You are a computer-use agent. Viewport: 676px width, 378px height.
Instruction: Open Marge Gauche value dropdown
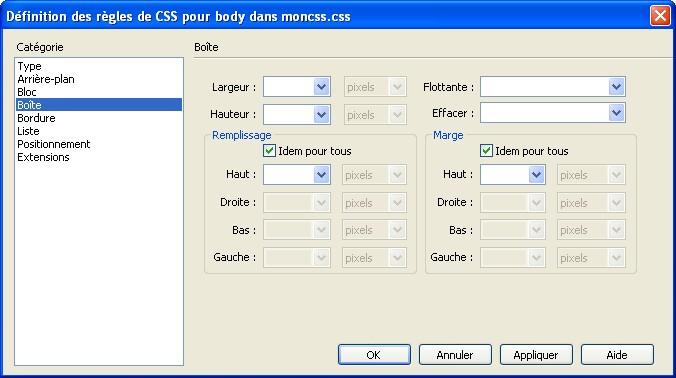click(536, 258)
